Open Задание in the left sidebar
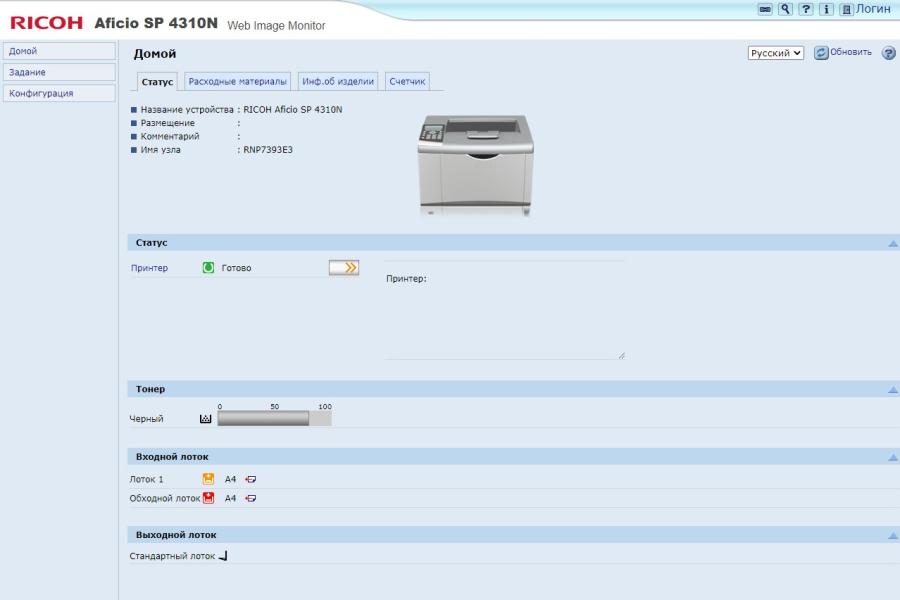Image resolution: width=900 pixels, height=600 pixels. pyautogui.click(x=59, y=72)
